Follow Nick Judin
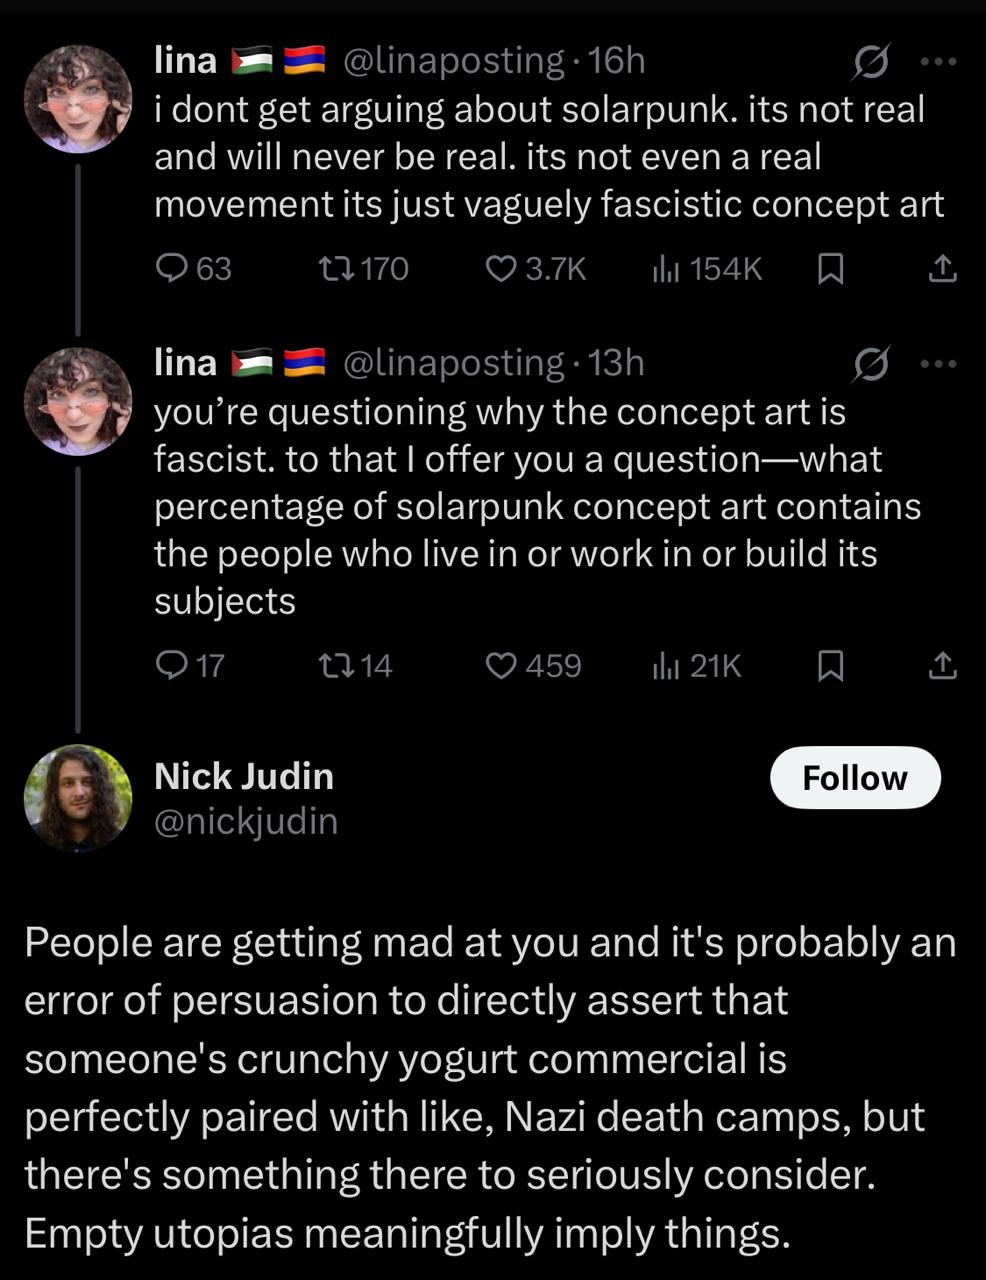This screenshot has height=1280, width=986. pos(855,777)
